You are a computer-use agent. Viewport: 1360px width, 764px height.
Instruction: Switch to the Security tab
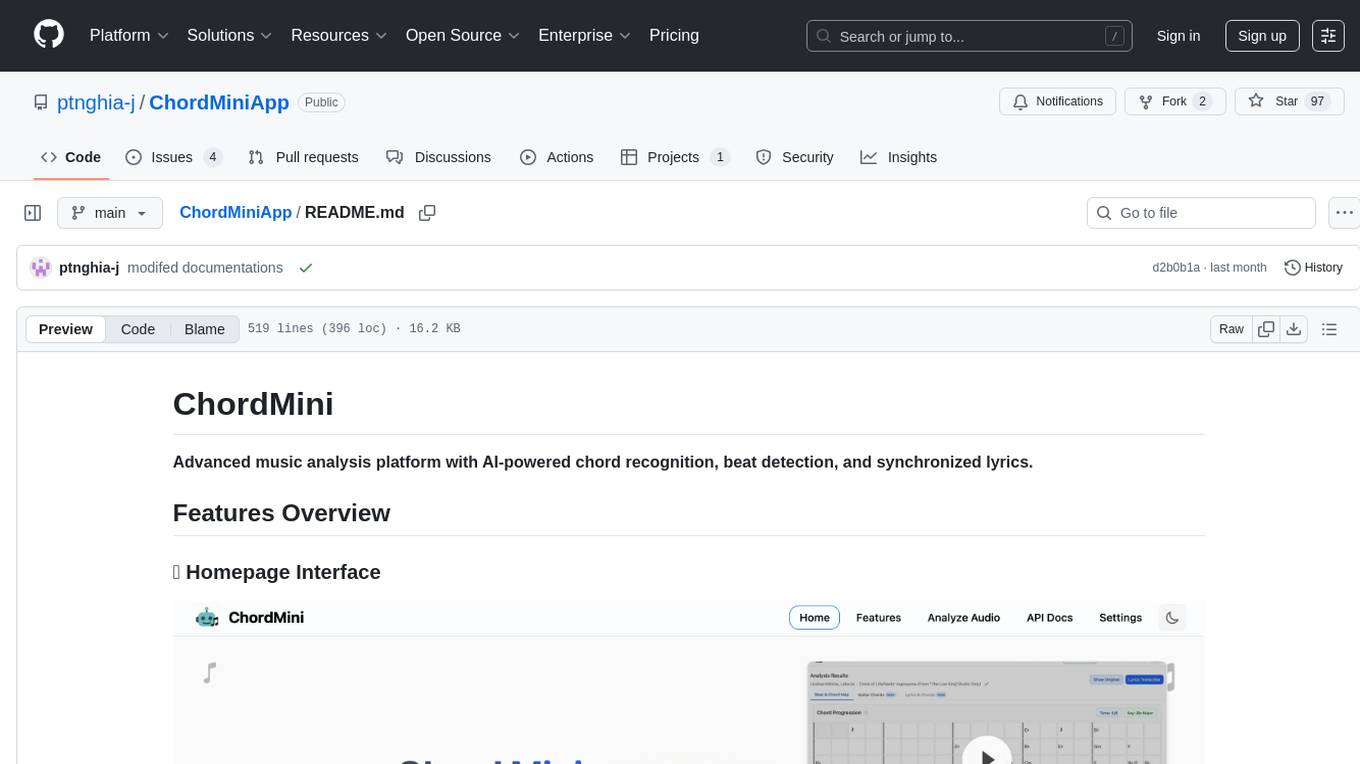coord(795,157)
